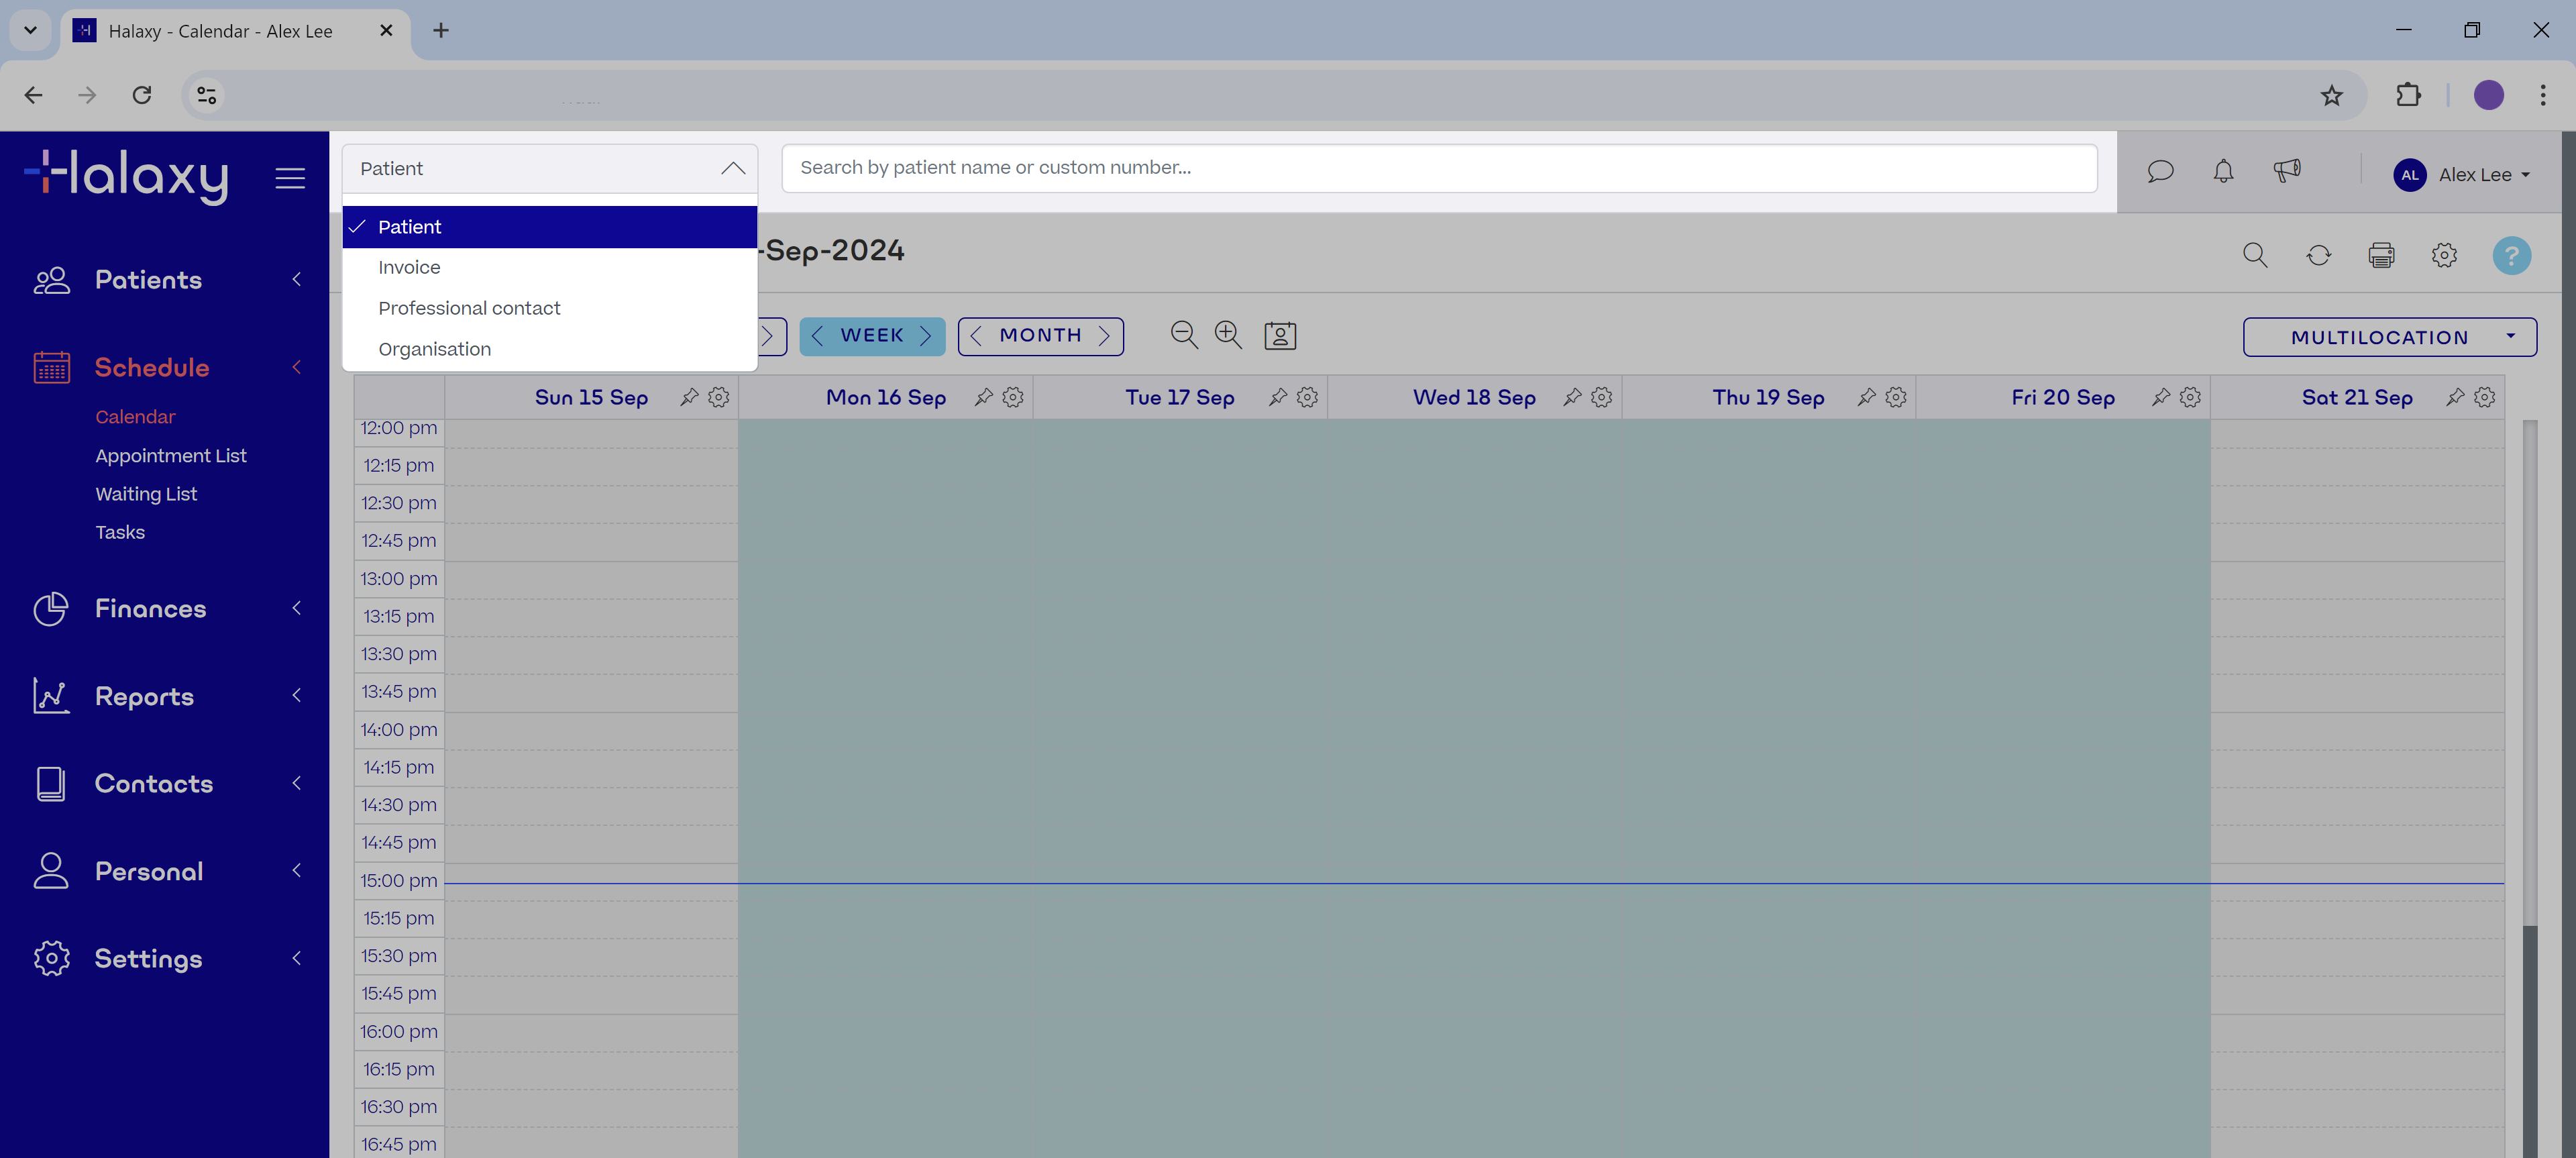The image size is (2576, 1158).
Task: Toggle the pin on Sat 21 Sep
Action: coord(2455,398)
